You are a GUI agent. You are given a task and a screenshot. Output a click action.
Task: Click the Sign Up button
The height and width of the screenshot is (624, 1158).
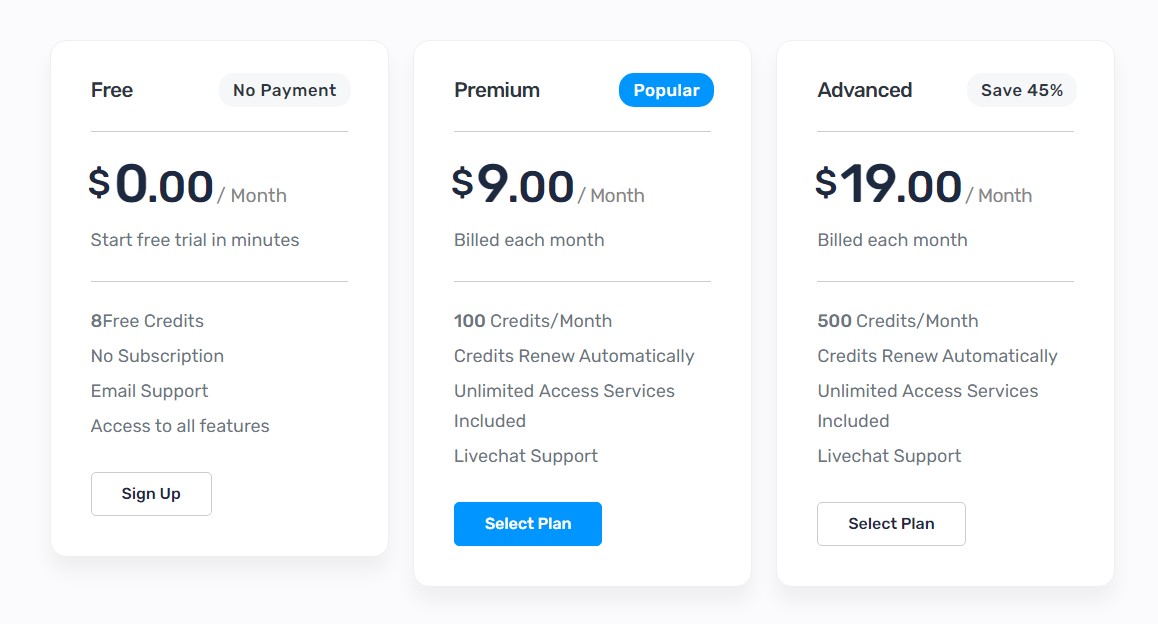[151, 493]
